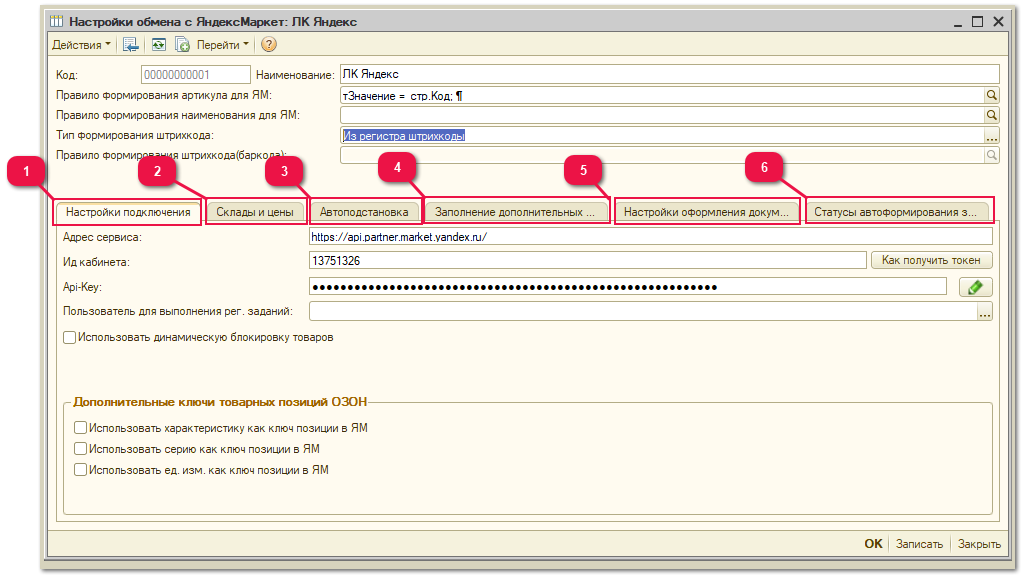The height and width of the screenshot is (578, 1024).
Task: Click the Адрес сервиса URL field
Action: pyautogui.click(x=650, y=237)
